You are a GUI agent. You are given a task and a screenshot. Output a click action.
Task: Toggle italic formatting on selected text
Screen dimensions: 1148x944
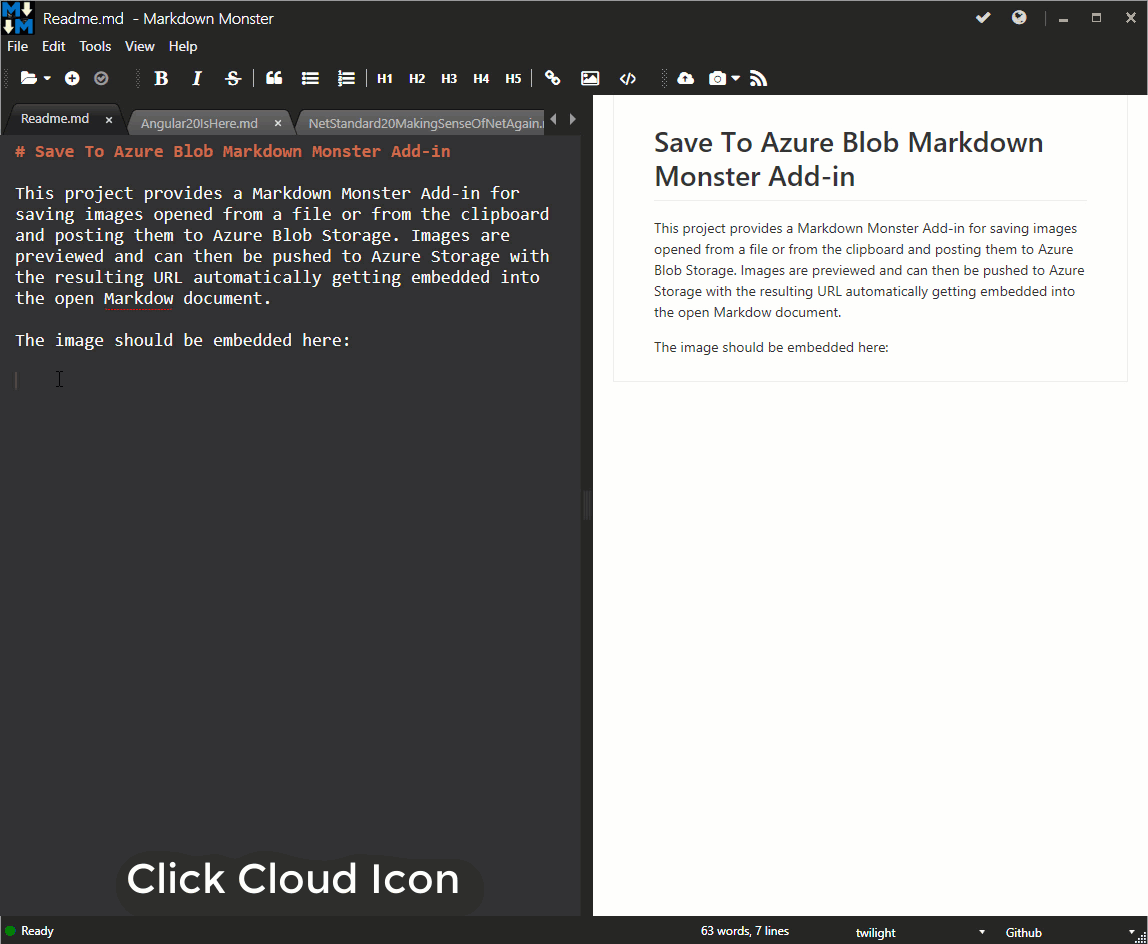point(197,78)
